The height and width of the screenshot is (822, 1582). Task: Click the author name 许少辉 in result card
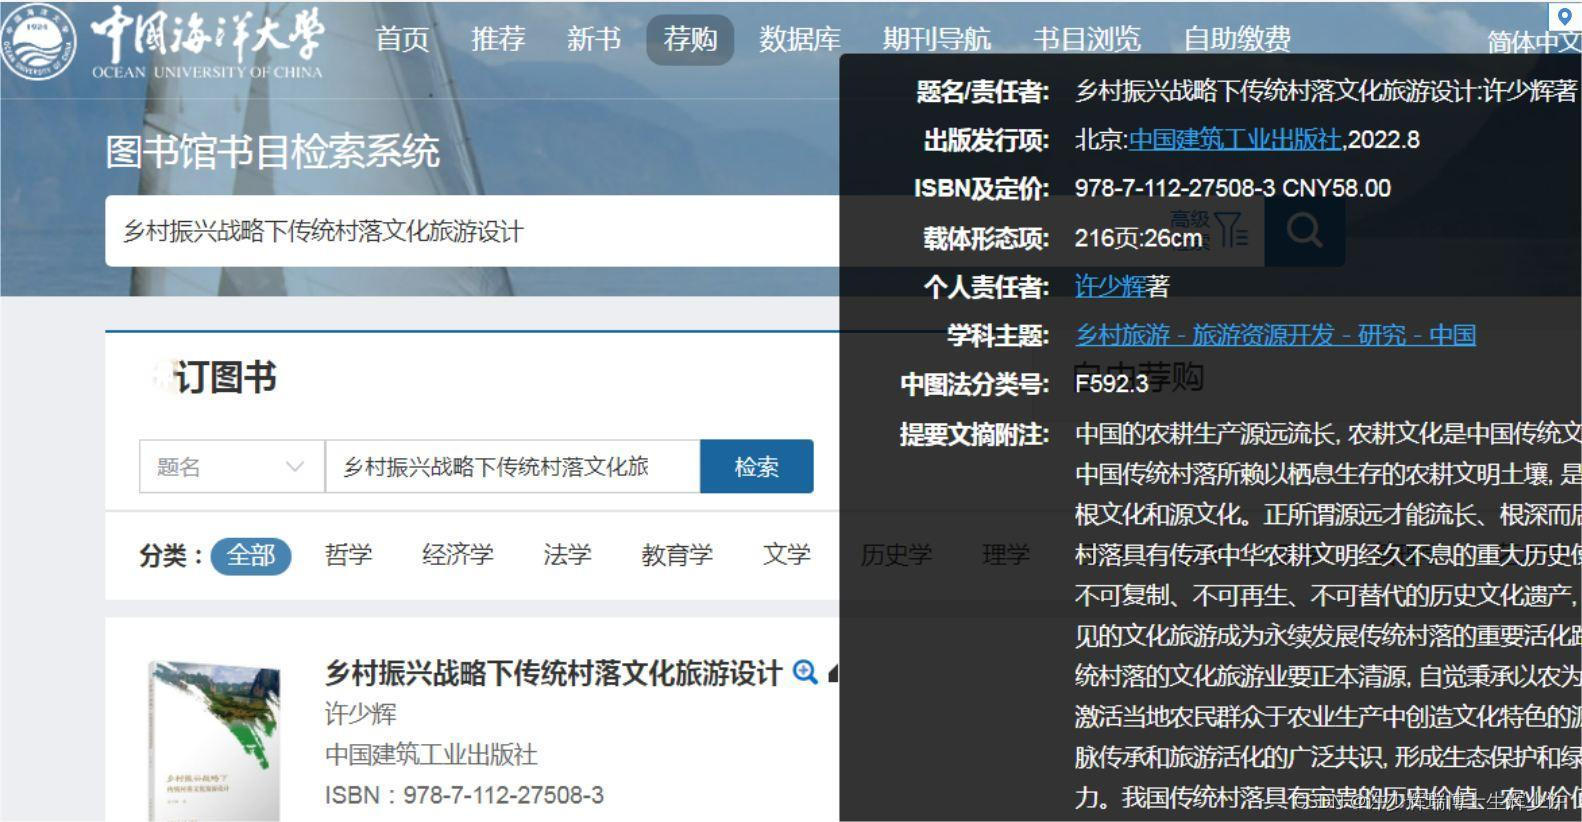tap(361, 714)
